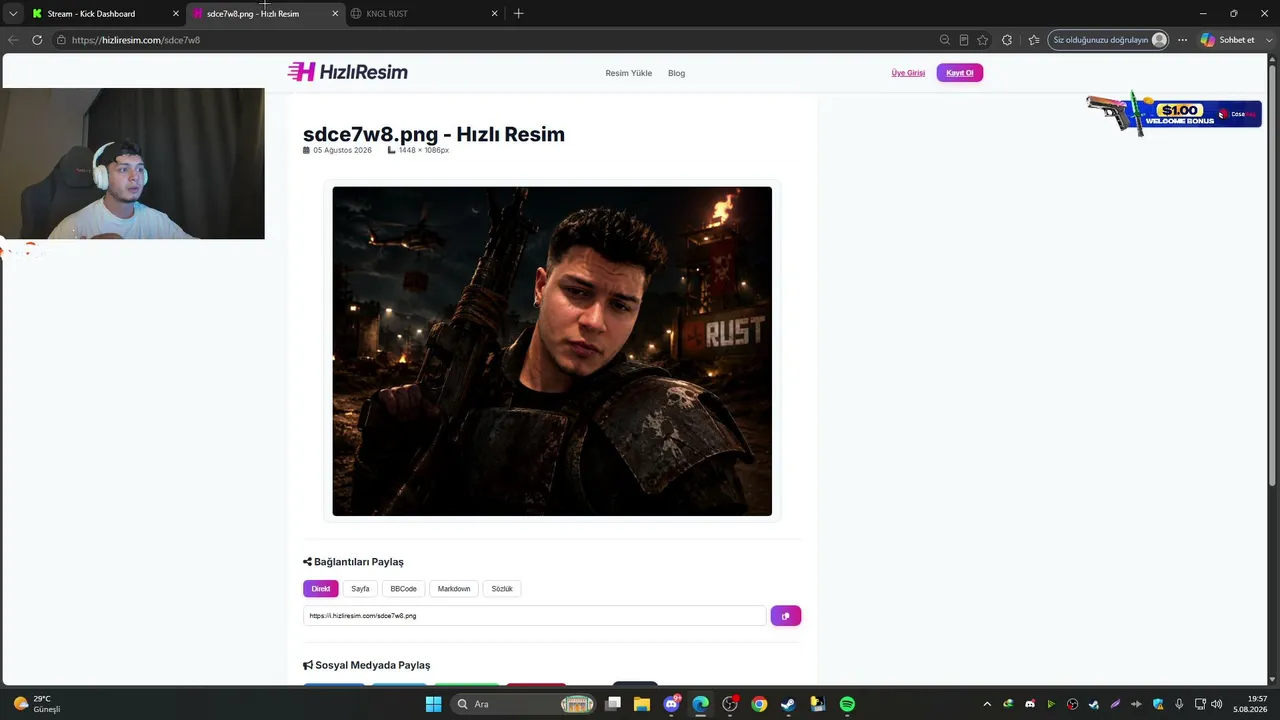Open Windows Security shield in system tray

click(x=1158, y=704)
